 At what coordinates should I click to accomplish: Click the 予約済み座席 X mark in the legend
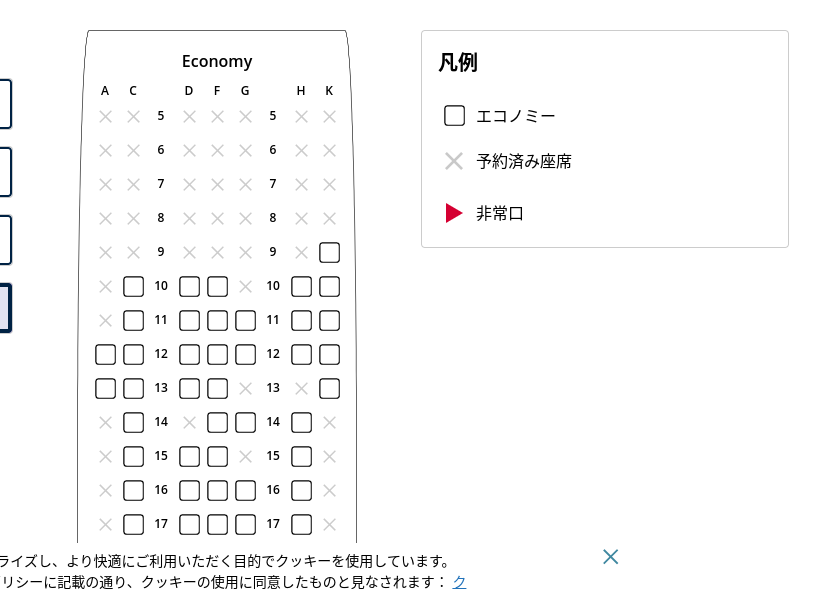tap(454, 161)
